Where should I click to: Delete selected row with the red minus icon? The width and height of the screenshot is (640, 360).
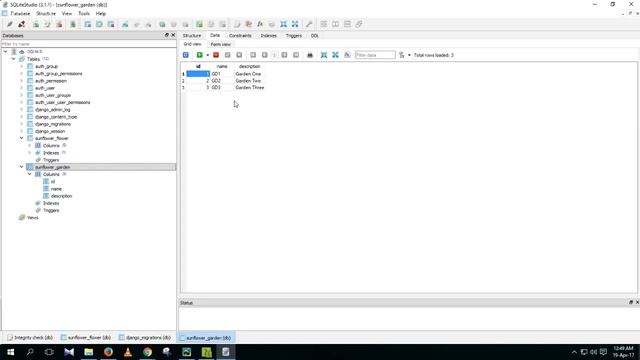[x=216, y=55]
